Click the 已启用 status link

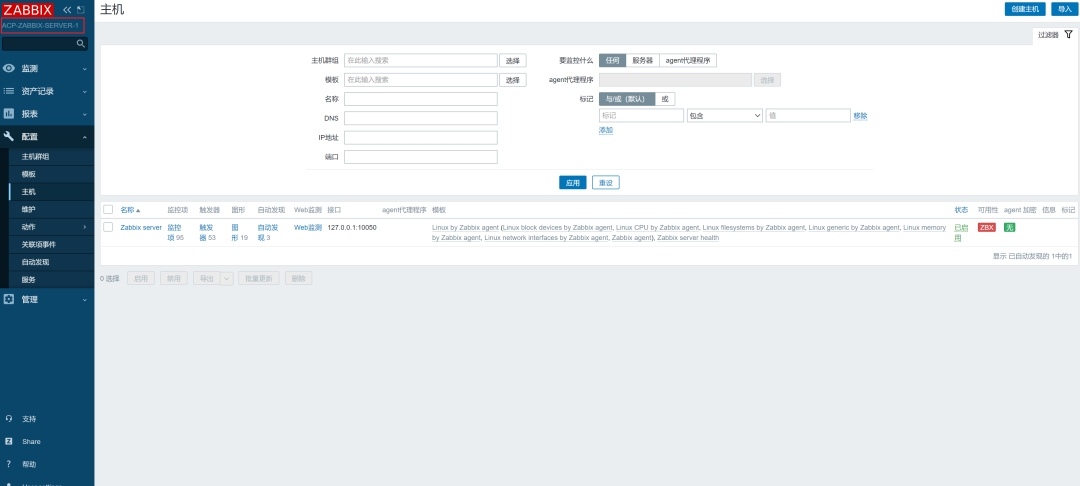961,233
